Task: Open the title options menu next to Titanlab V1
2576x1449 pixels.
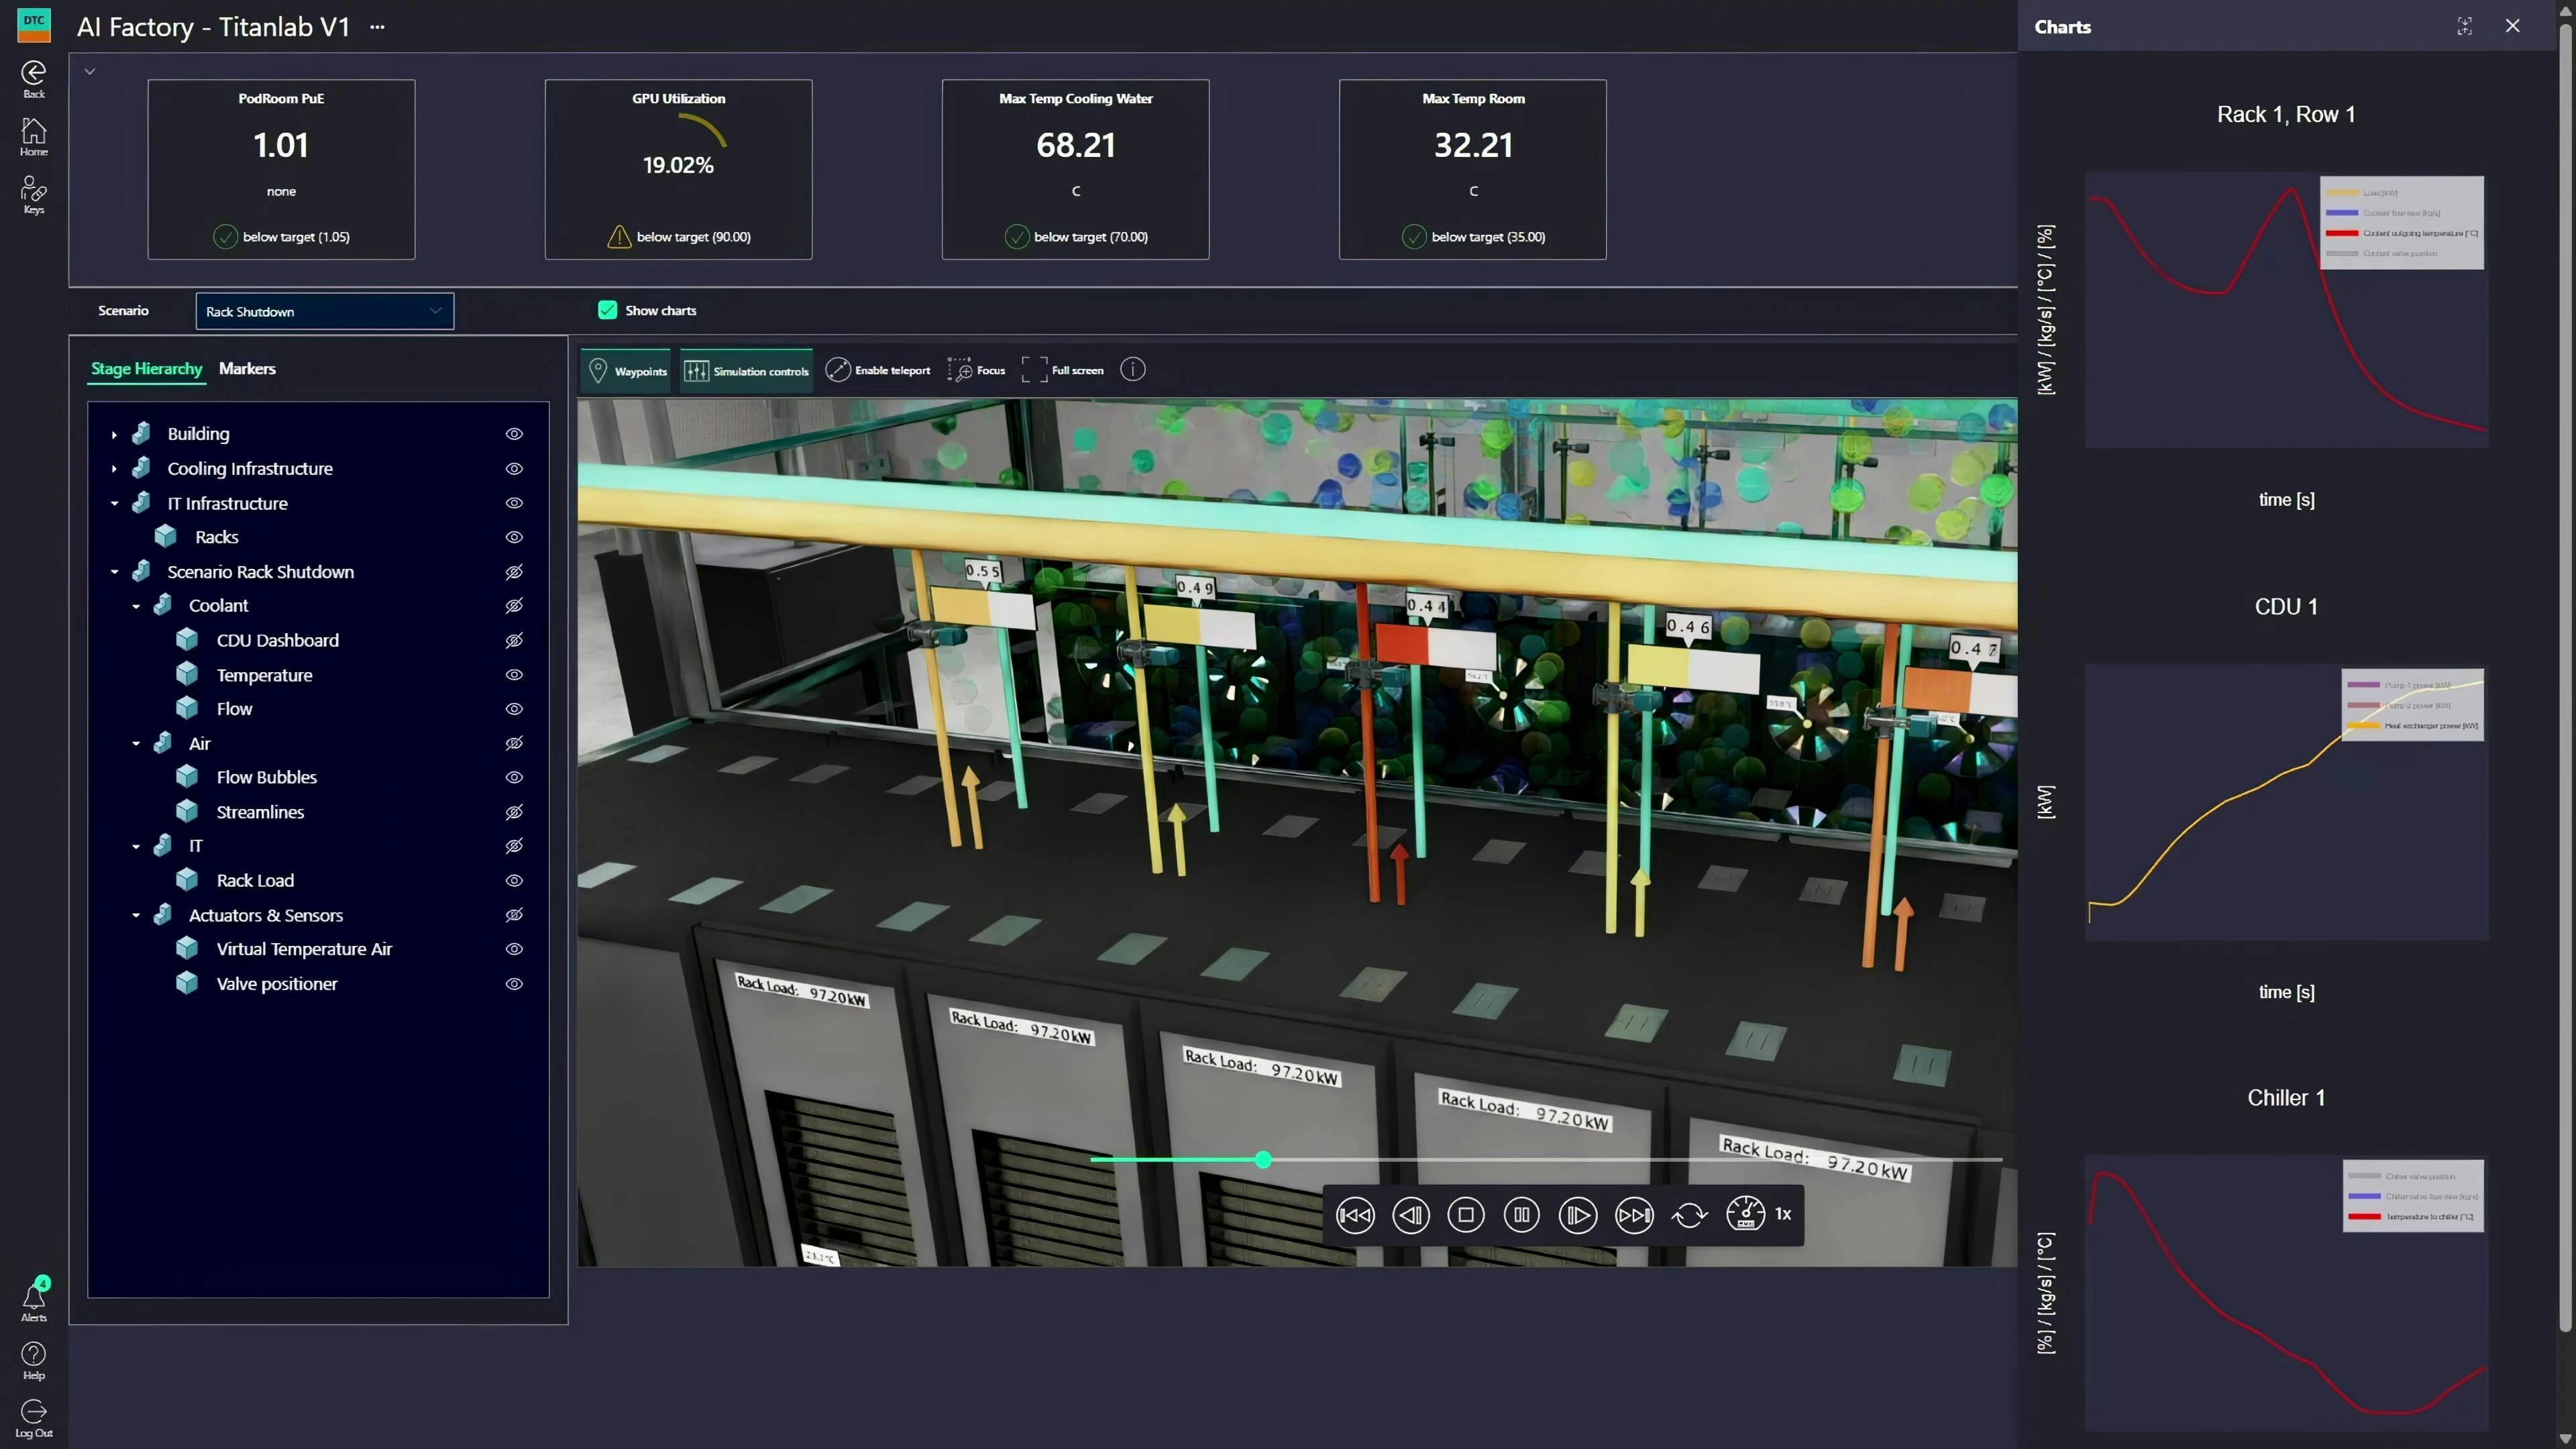Action: coord(376,27)
